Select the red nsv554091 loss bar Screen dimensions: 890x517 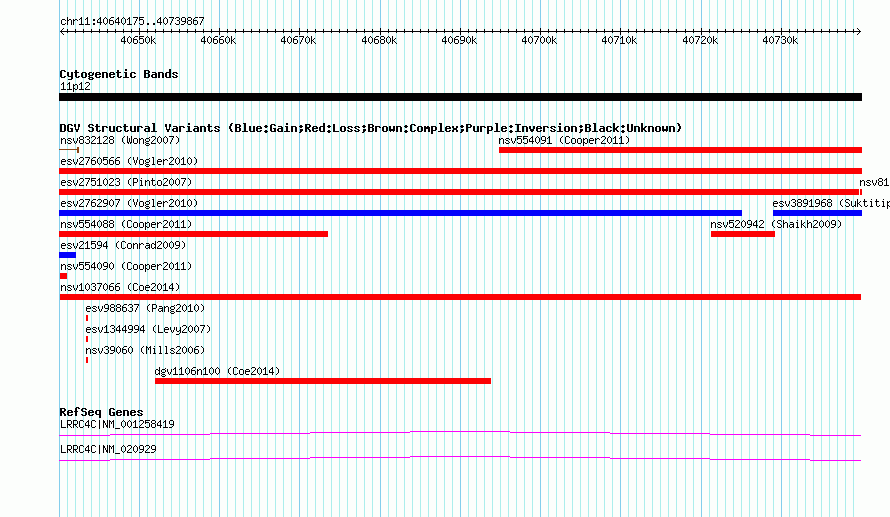681,150
